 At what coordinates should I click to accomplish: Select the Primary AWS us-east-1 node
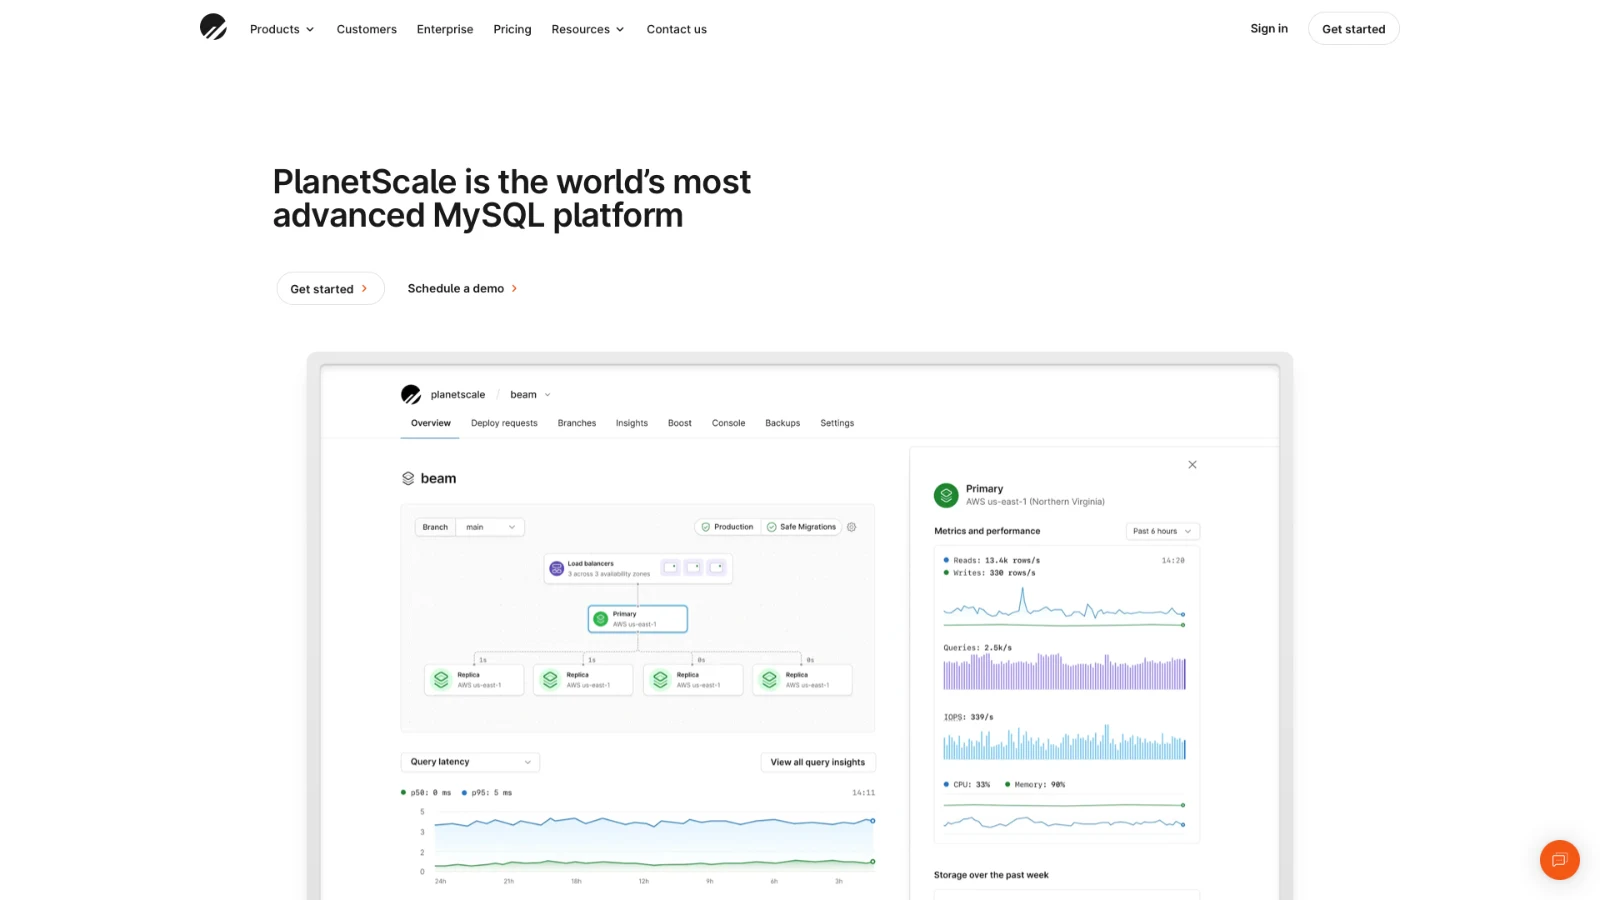point(638,619)
